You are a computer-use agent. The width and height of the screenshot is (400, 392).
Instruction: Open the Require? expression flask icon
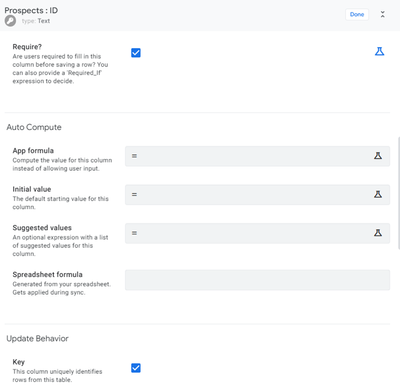[x=379, y=51]
